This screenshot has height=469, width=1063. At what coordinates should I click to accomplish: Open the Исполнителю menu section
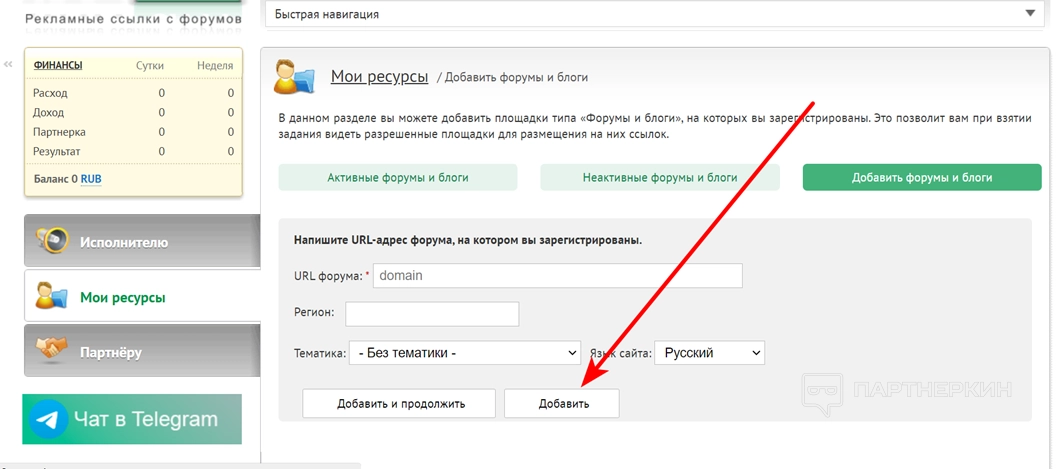[142, 241]
